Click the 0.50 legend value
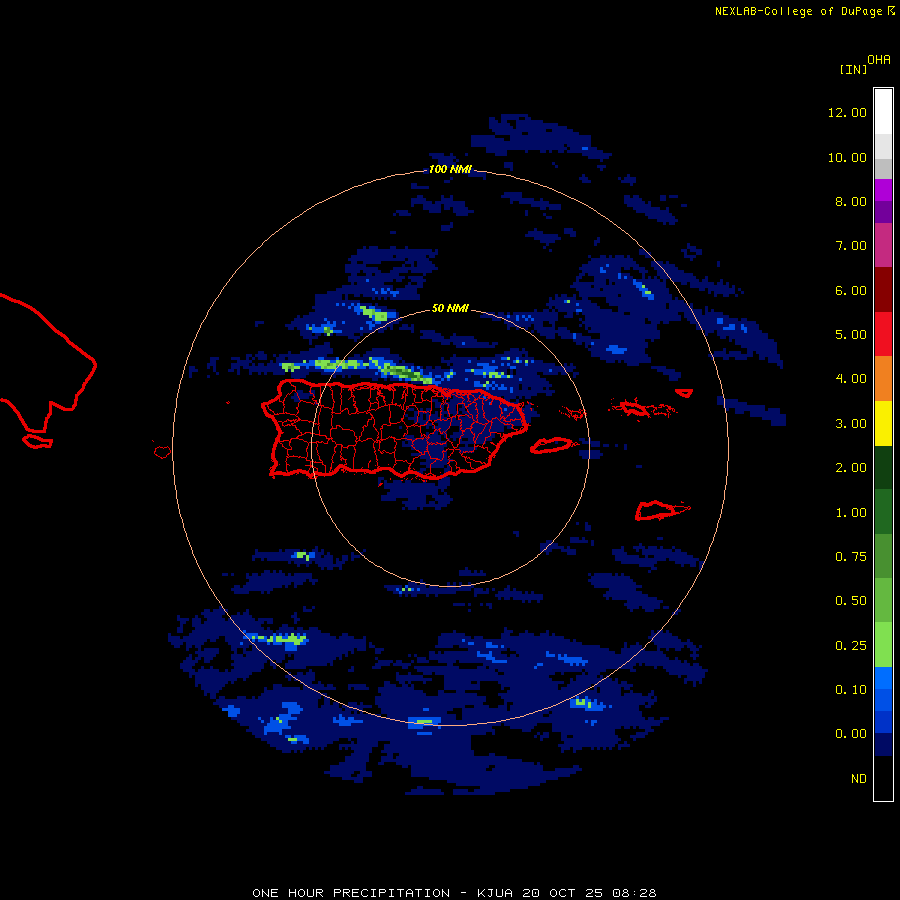Image resolution: width=900 pixels, height=900 pixels. (x=851, y=601)
